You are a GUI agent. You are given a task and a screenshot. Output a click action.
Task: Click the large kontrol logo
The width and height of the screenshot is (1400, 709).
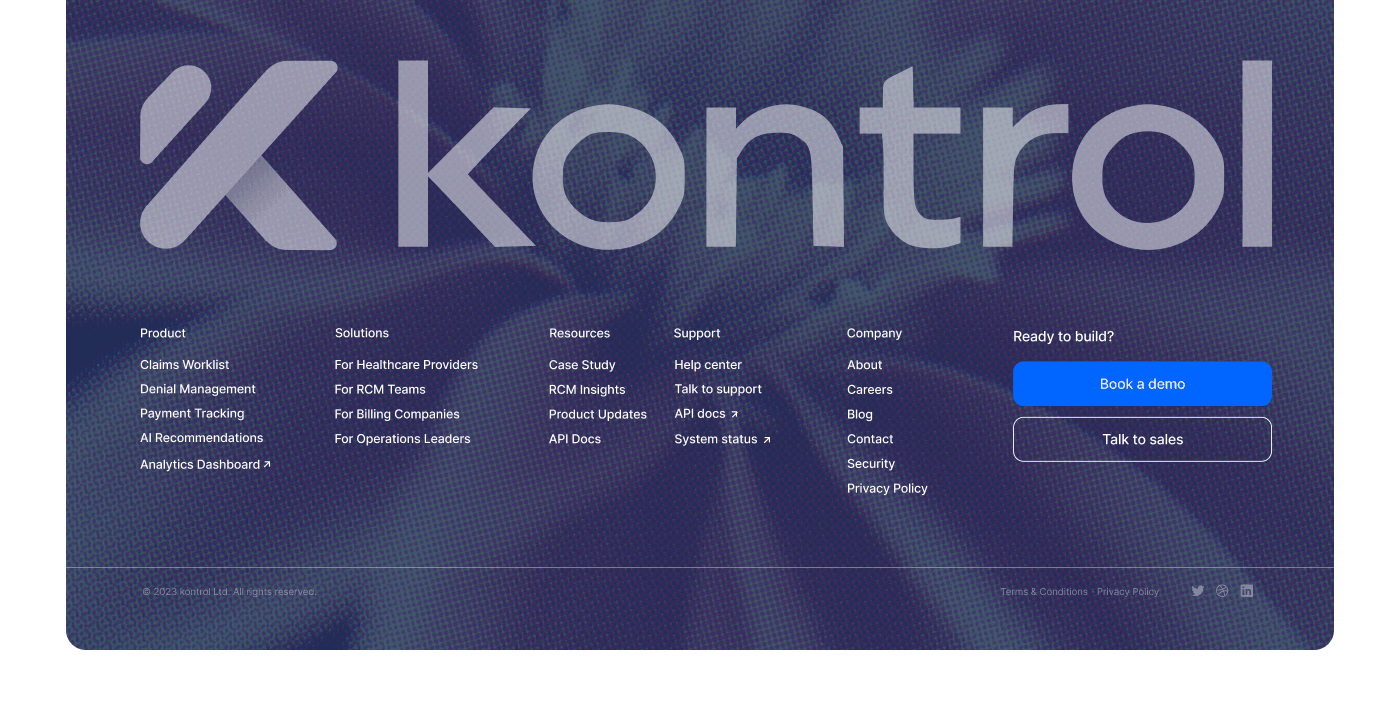click(x=706, y=155)
